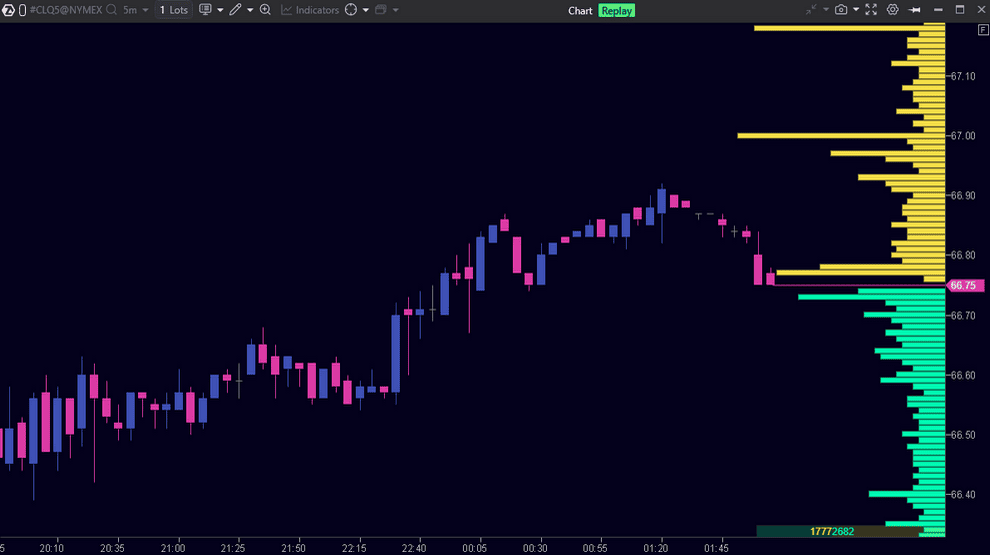Click the 67.00 price scale label
Viewport: 990px width, 555px height.
pyautogui.click(x=963, y=136)
